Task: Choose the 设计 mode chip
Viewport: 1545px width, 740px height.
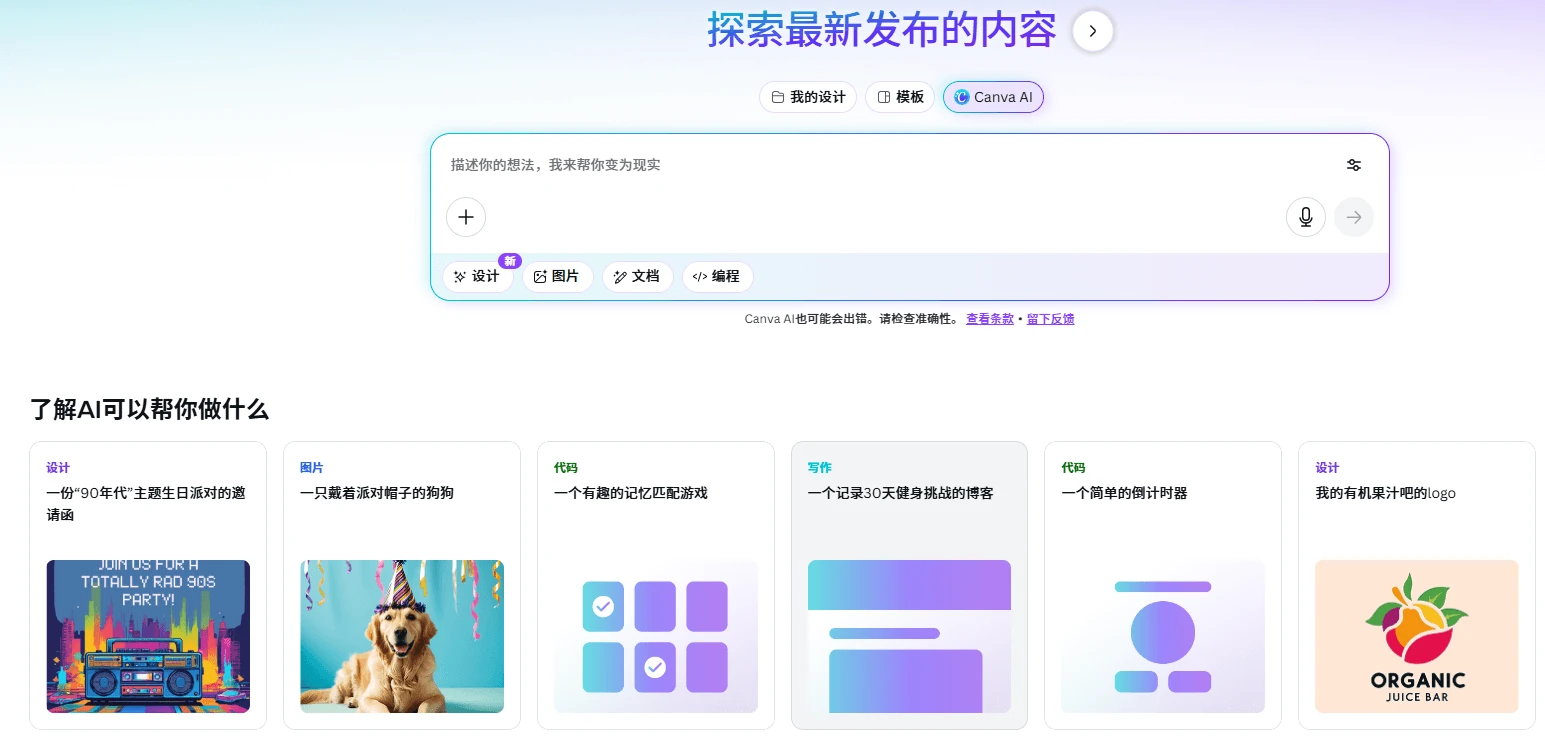Action: pos(477,276)
